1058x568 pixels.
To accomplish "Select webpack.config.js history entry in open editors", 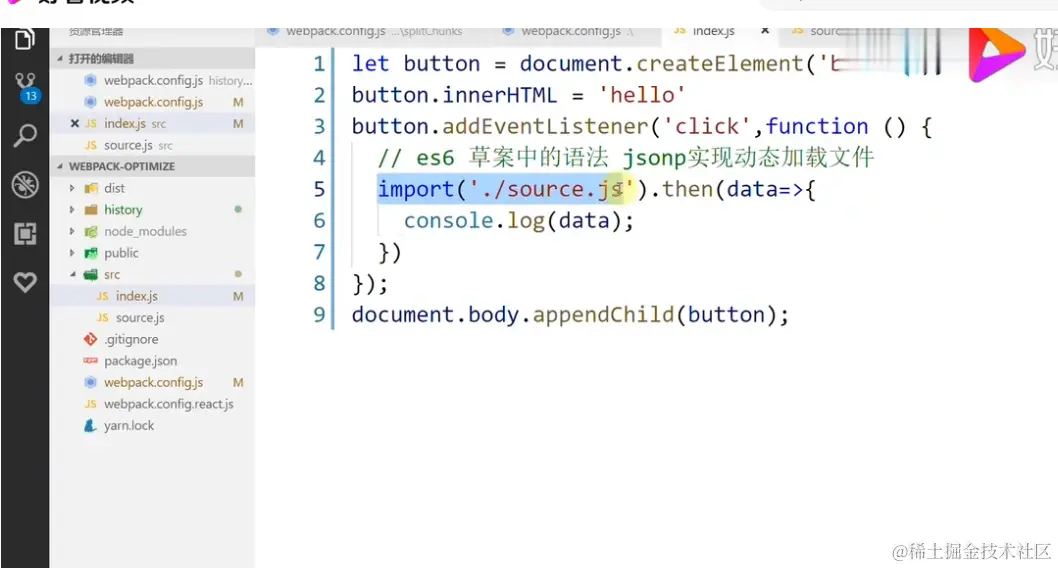I will [152, 80].
